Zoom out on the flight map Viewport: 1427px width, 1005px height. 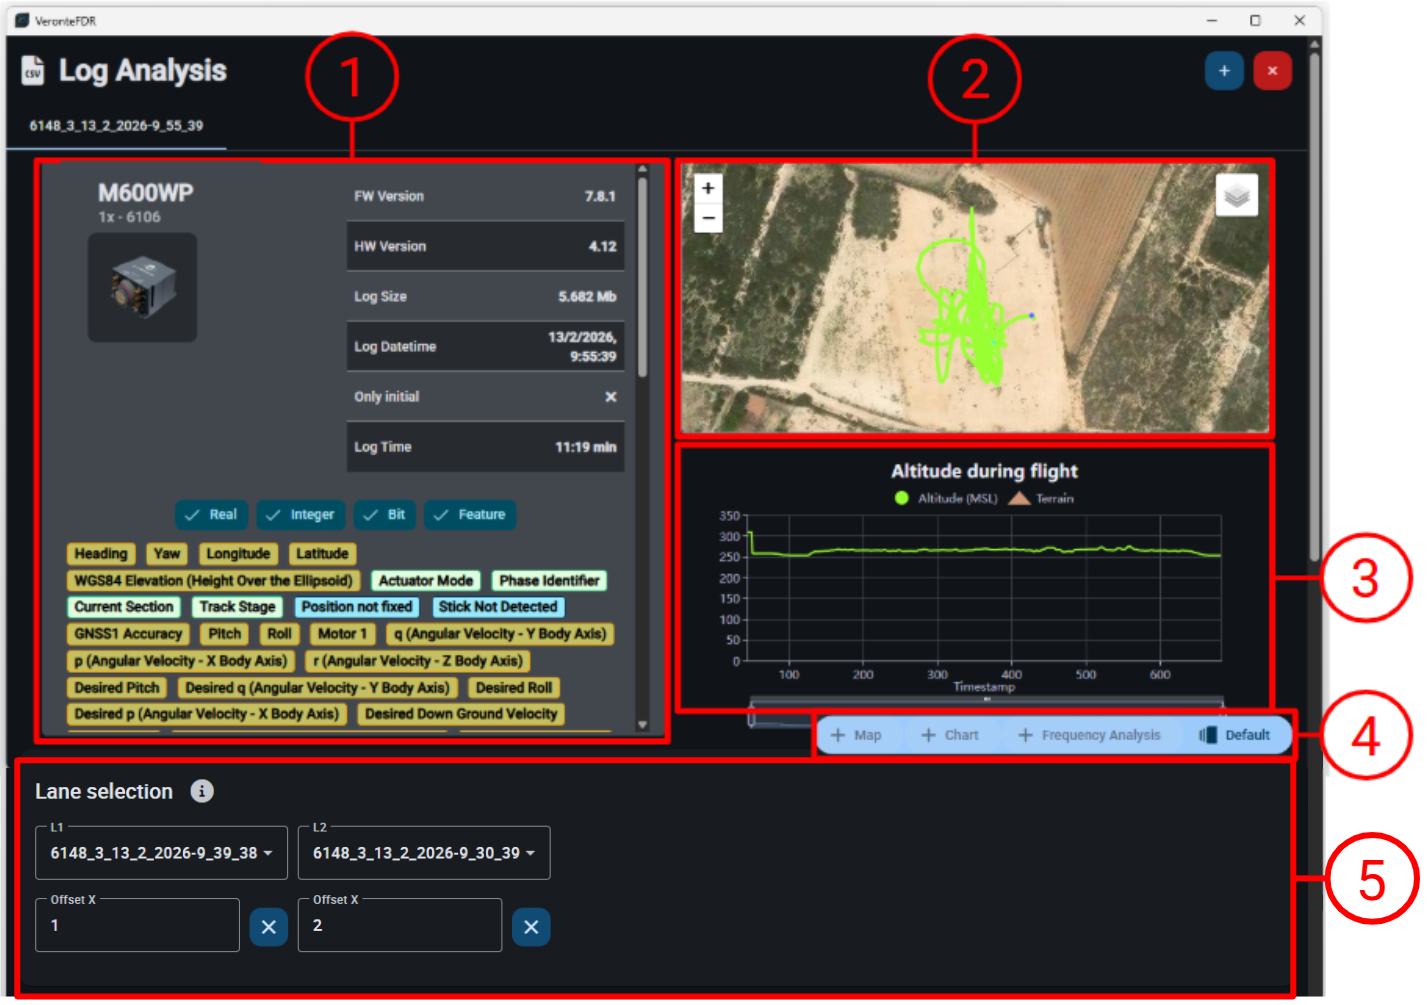(708, 217)
